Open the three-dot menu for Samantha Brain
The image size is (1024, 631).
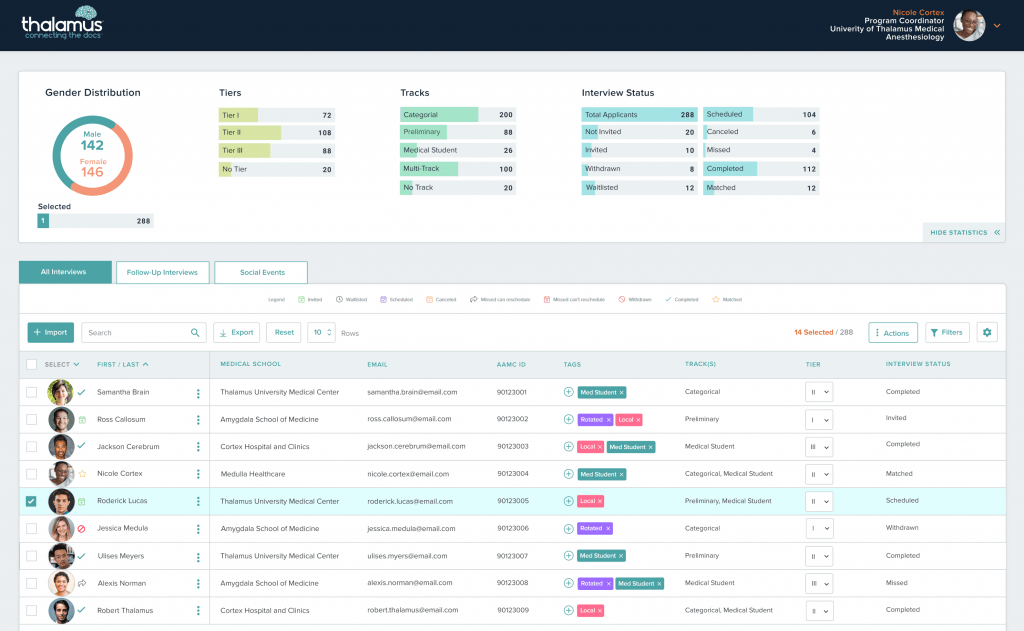coord(198,392)
